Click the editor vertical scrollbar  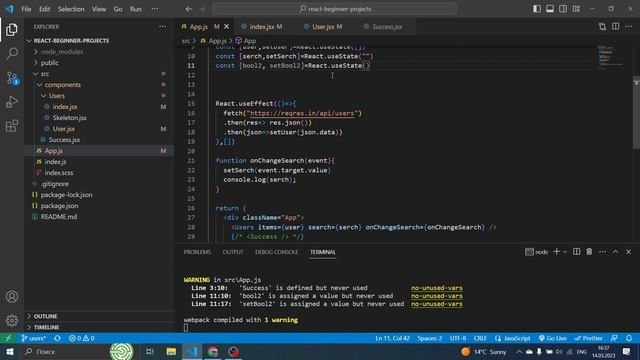(636, 112)
